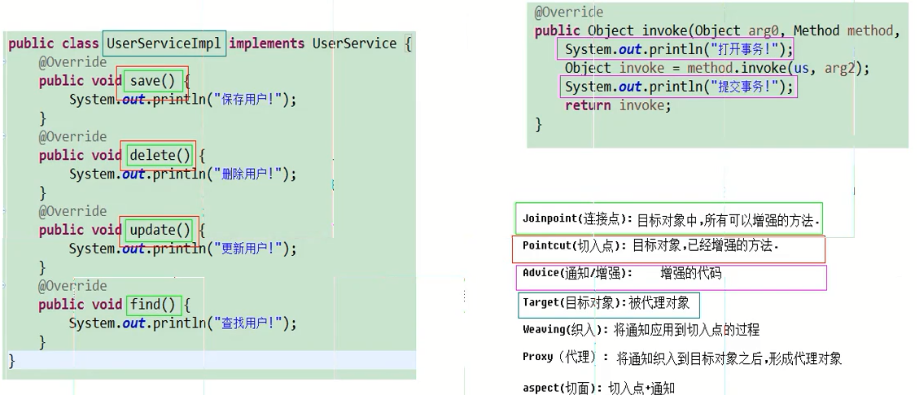Click the "打开事务!" string literal

tap(745, 49)
